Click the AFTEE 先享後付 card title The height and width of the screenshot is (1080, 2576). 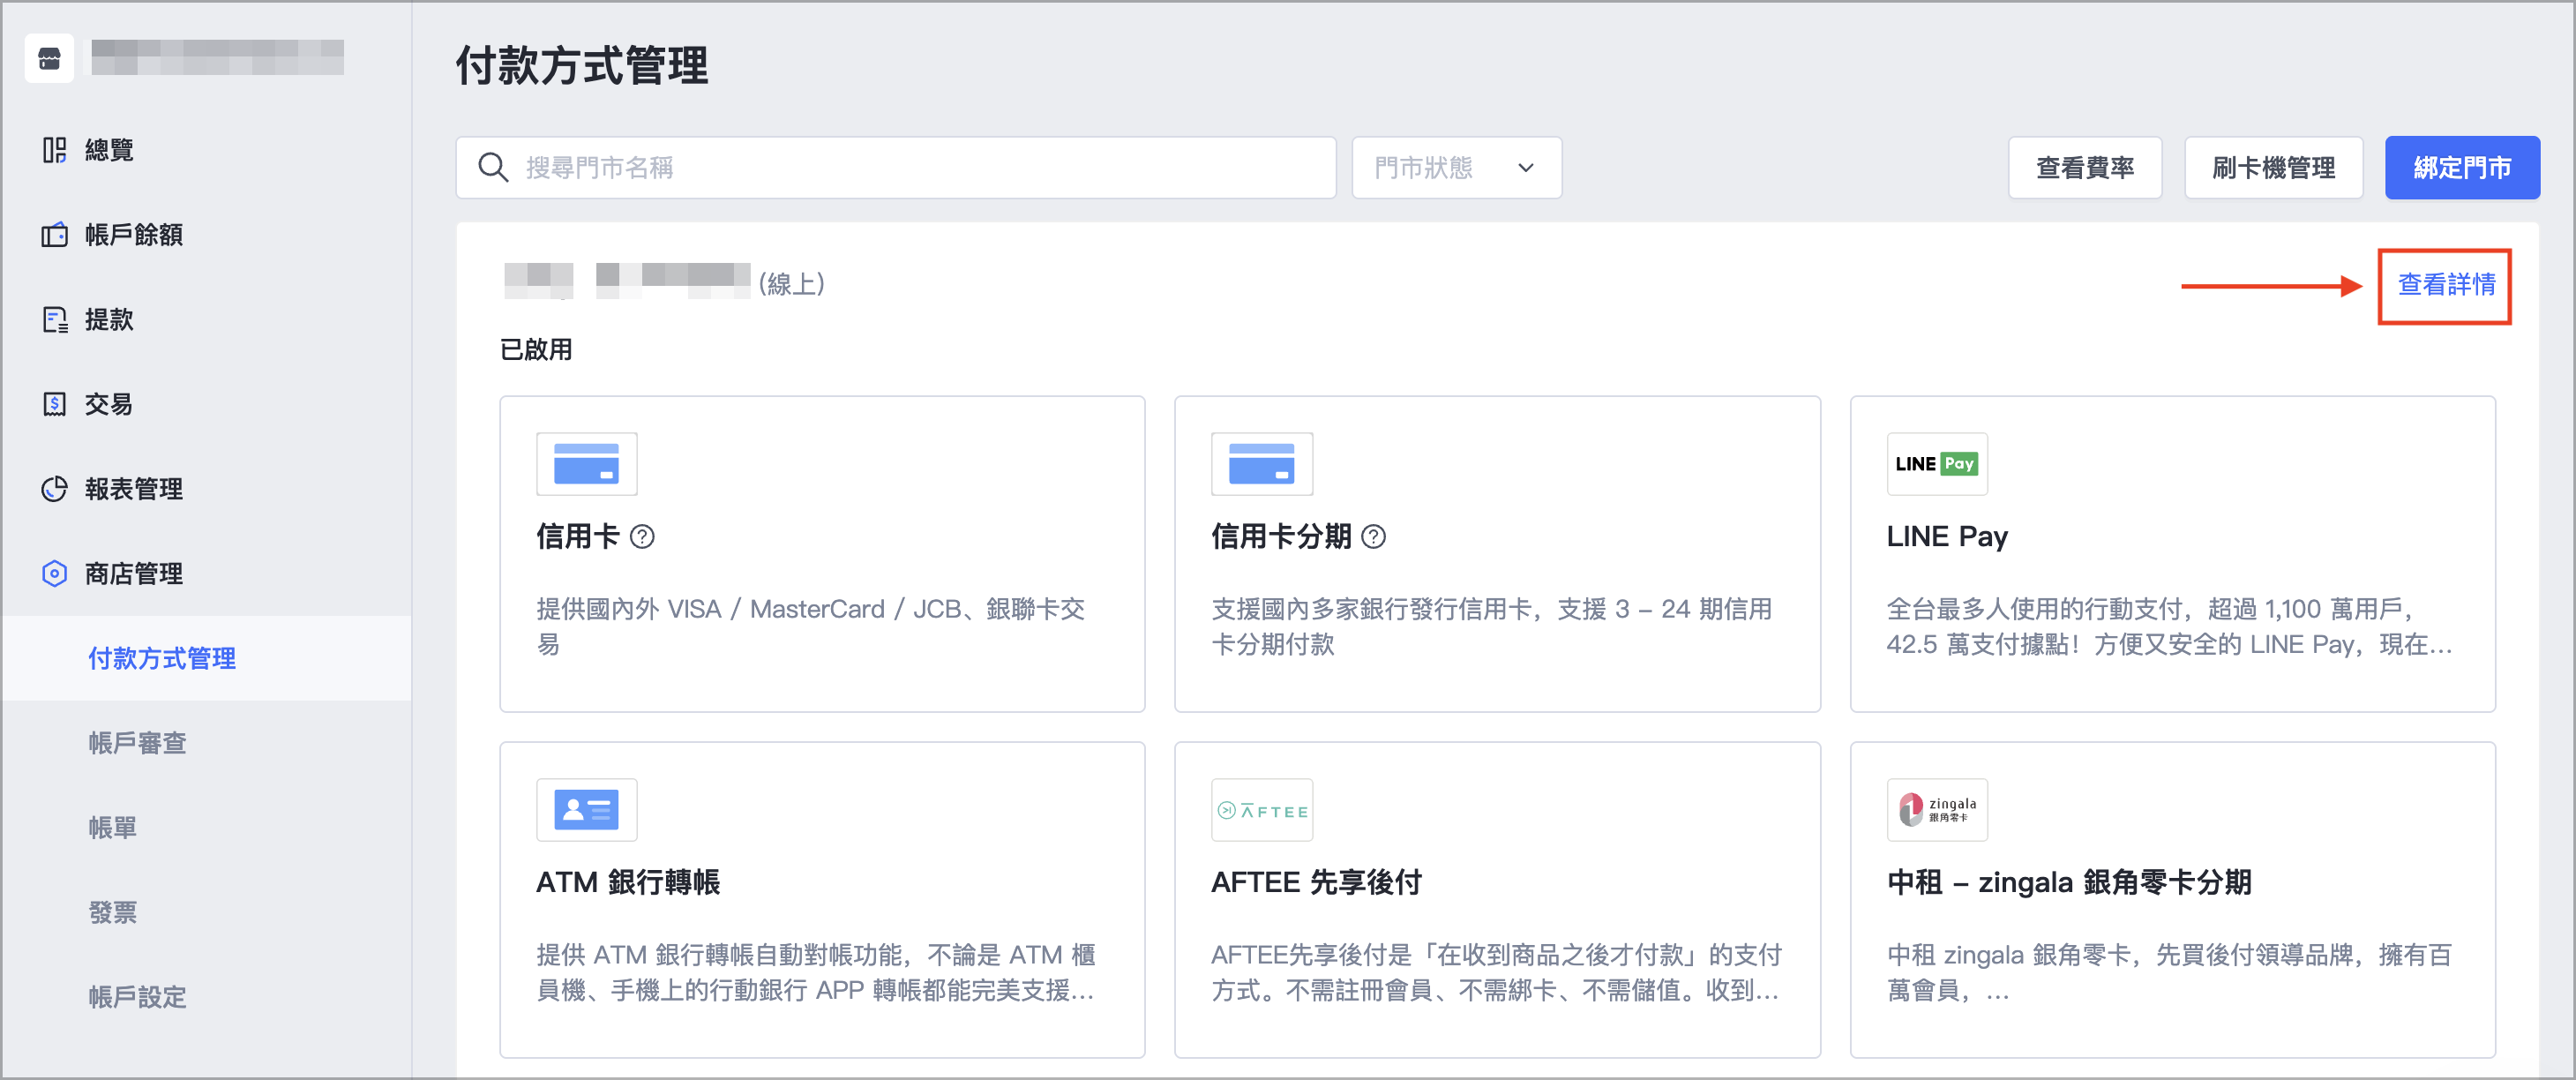(1316, 883)
